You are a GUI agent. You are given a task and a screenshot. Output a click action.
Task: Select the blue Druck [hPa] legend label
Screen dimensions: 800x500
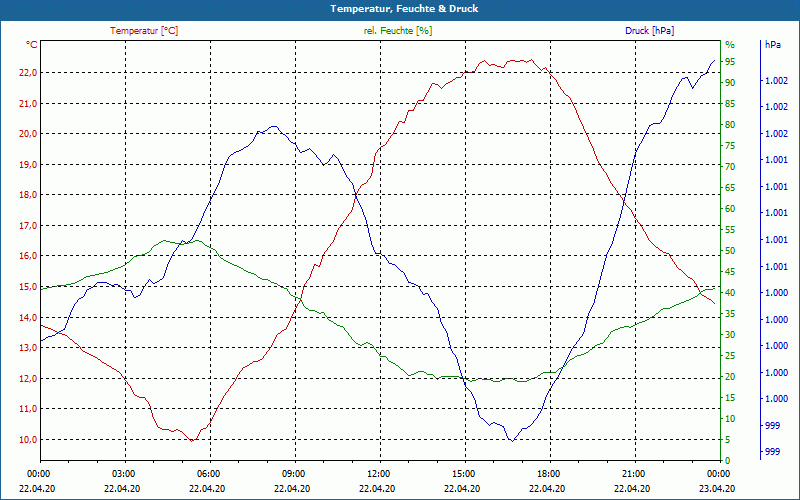[649, 31]
